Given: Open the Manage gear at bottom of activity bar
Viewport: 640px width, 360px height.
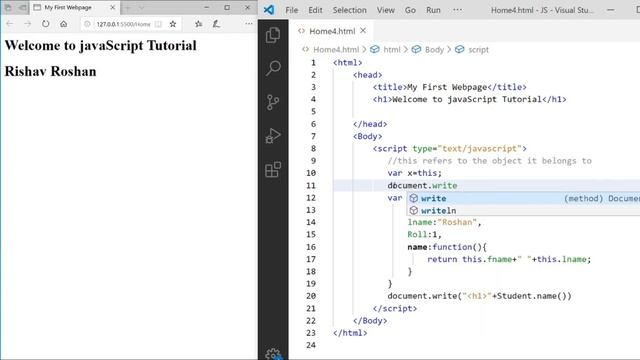Looking at the screenshot, I should click(x=273, y=354).
